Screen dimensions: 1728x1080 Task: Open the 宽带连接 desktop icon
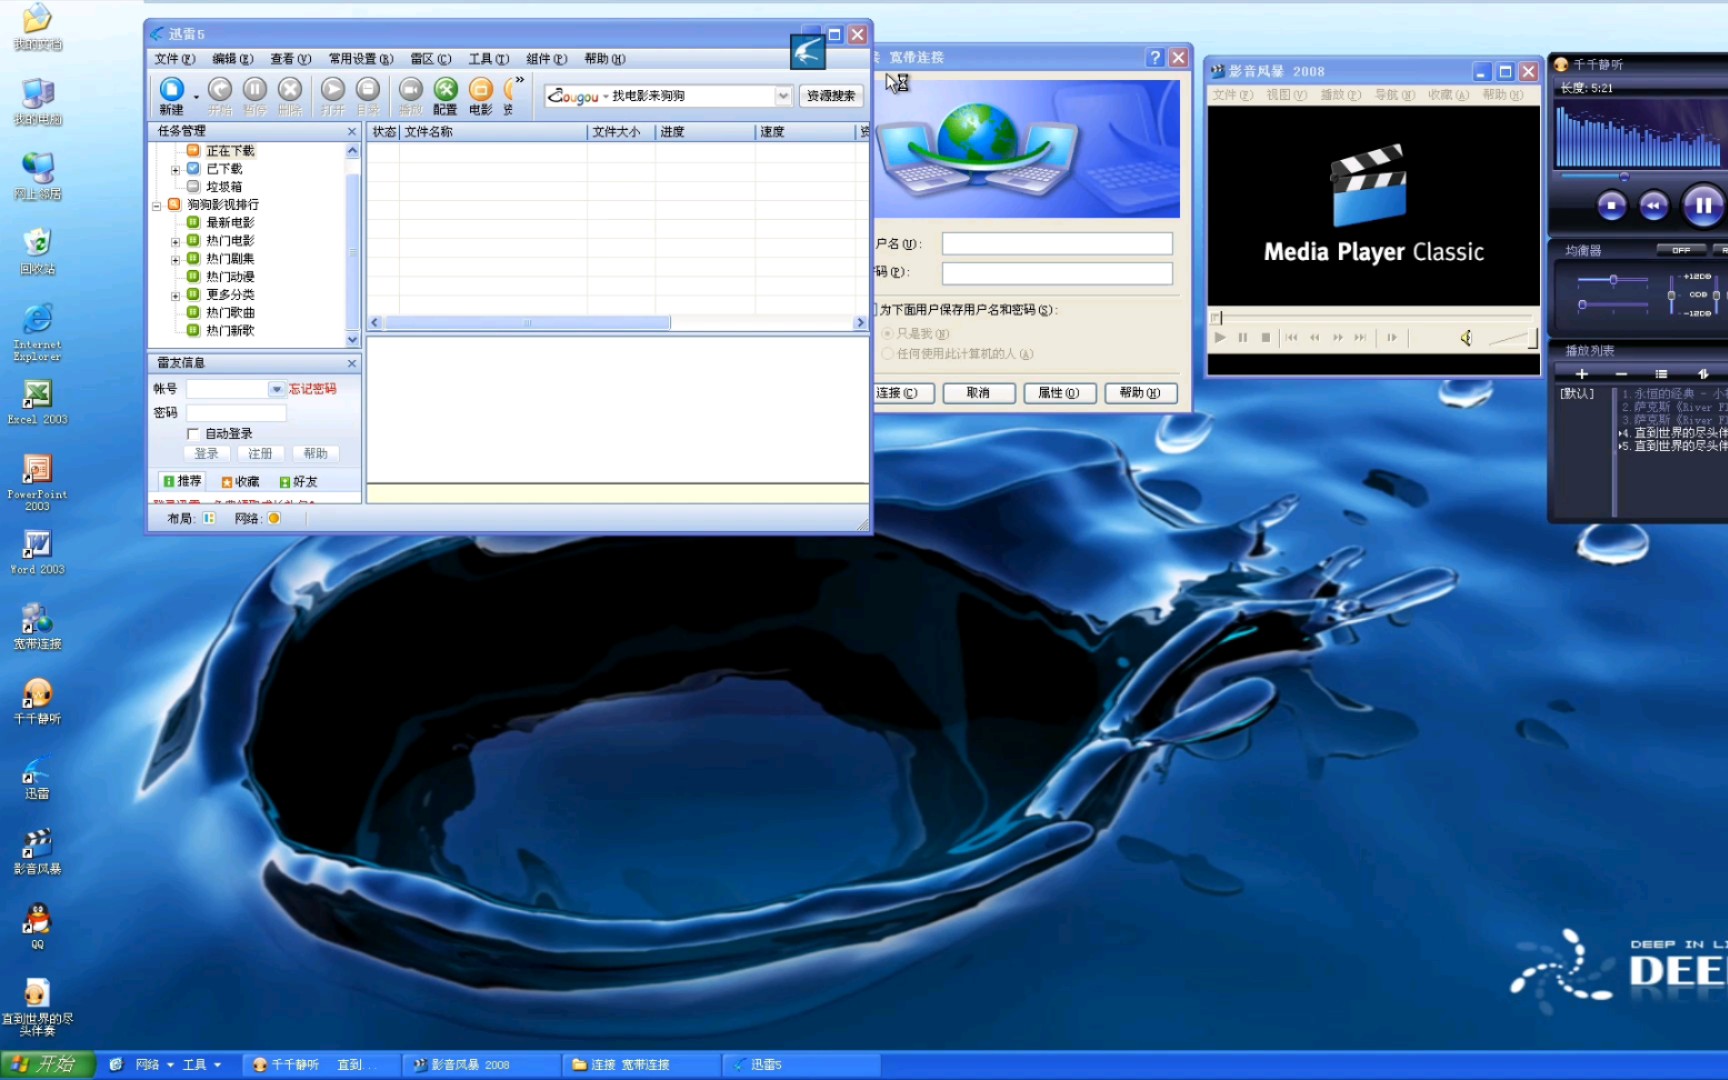(37, 626)
